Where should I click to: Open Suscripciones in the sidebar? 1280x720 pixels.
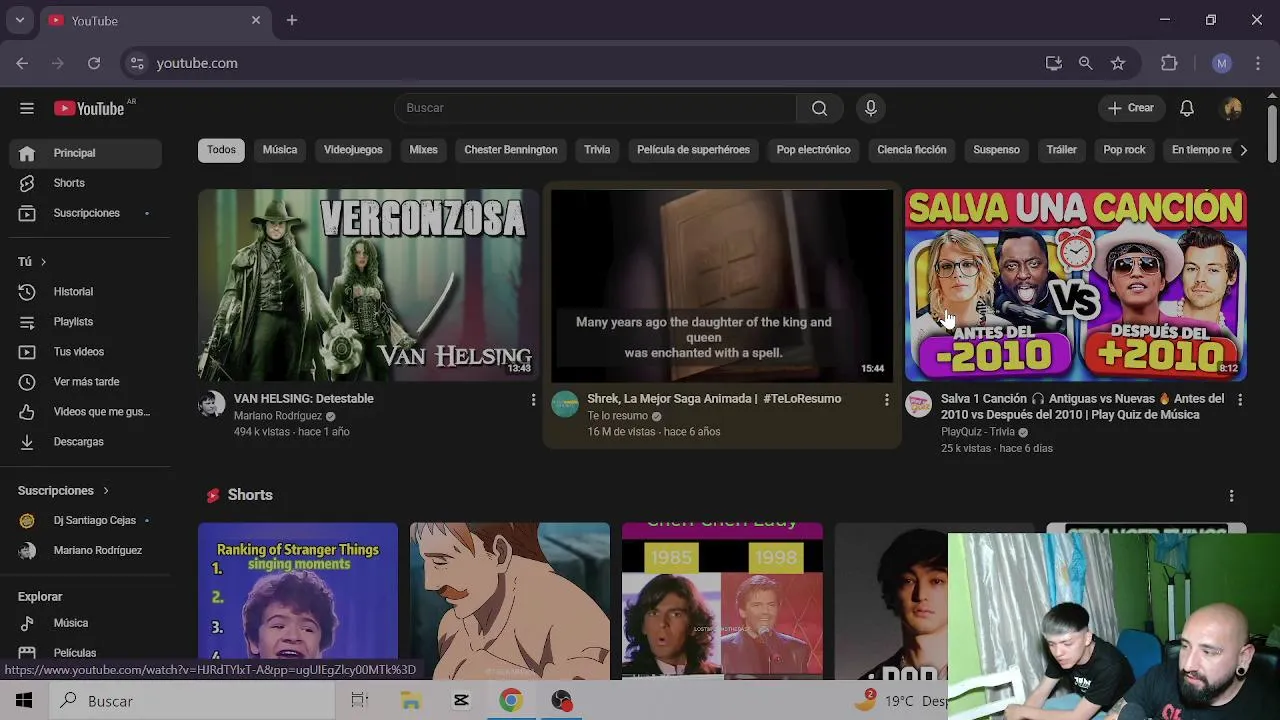tap(85, 213)
